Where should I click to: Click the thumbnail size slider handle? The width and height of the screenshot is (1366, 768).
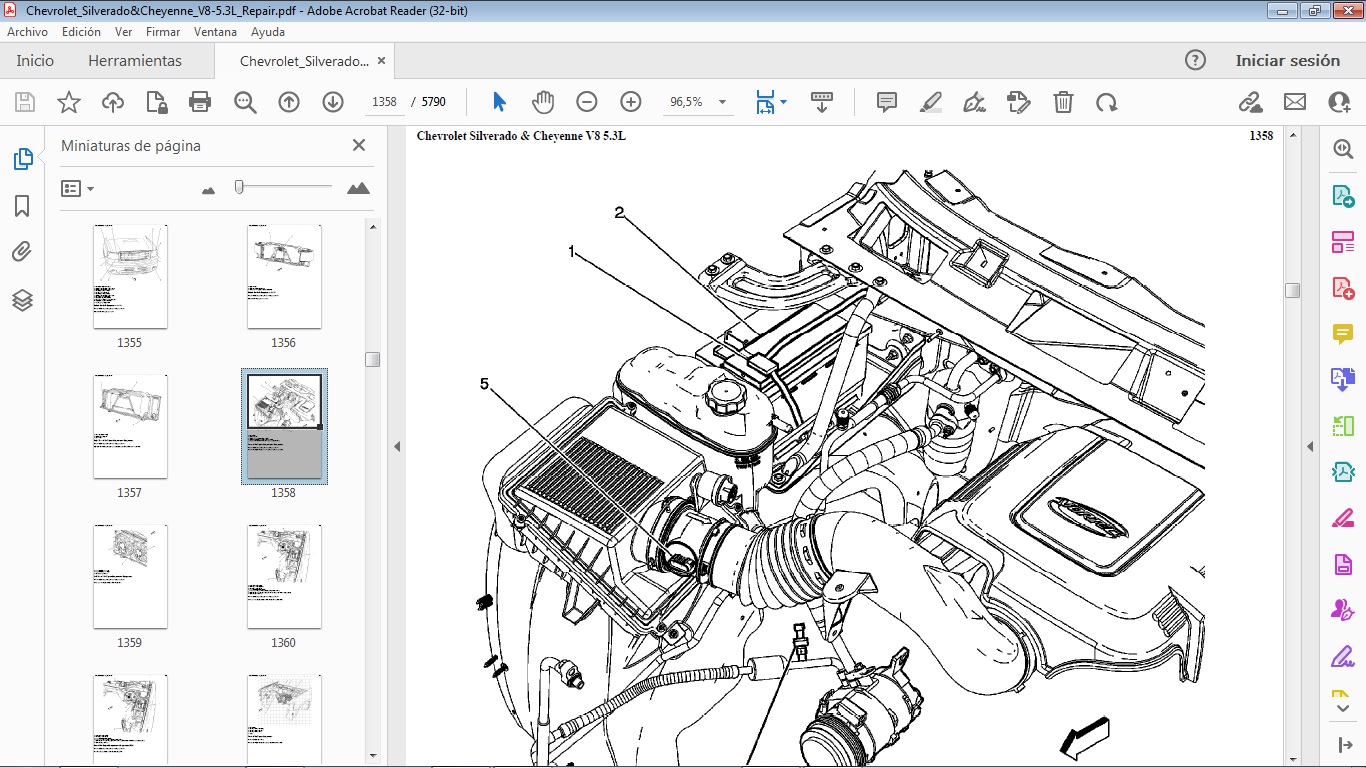[239, 186]
